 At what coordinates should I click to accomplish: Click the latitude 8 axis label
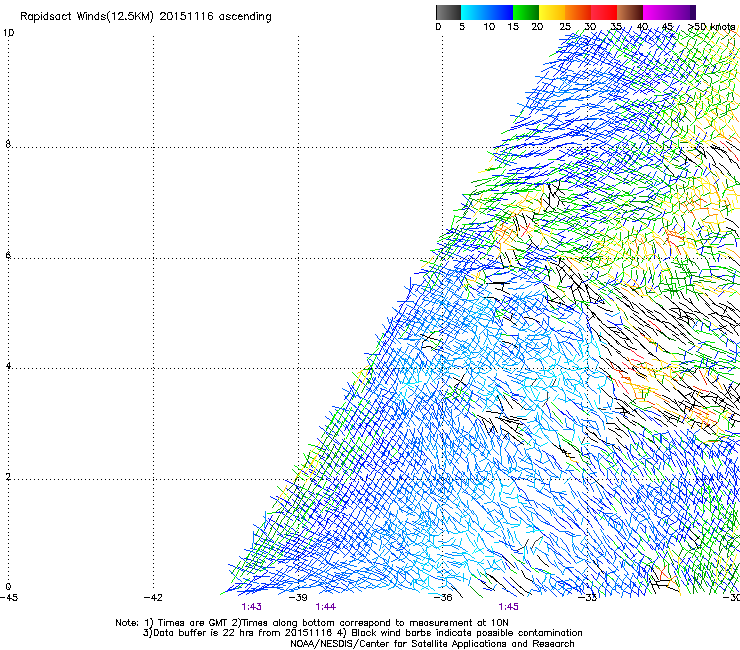point(8,144)
